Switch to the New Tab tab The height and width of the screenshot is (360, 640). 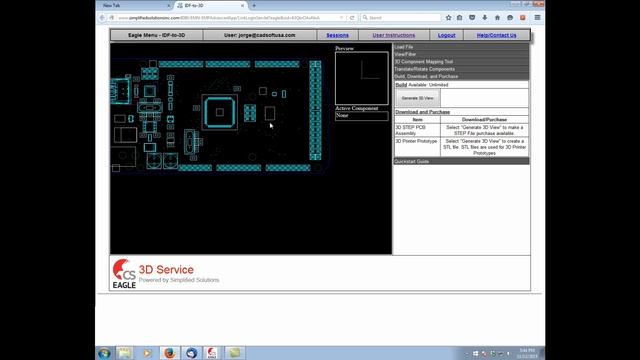(x=135, y=6)
